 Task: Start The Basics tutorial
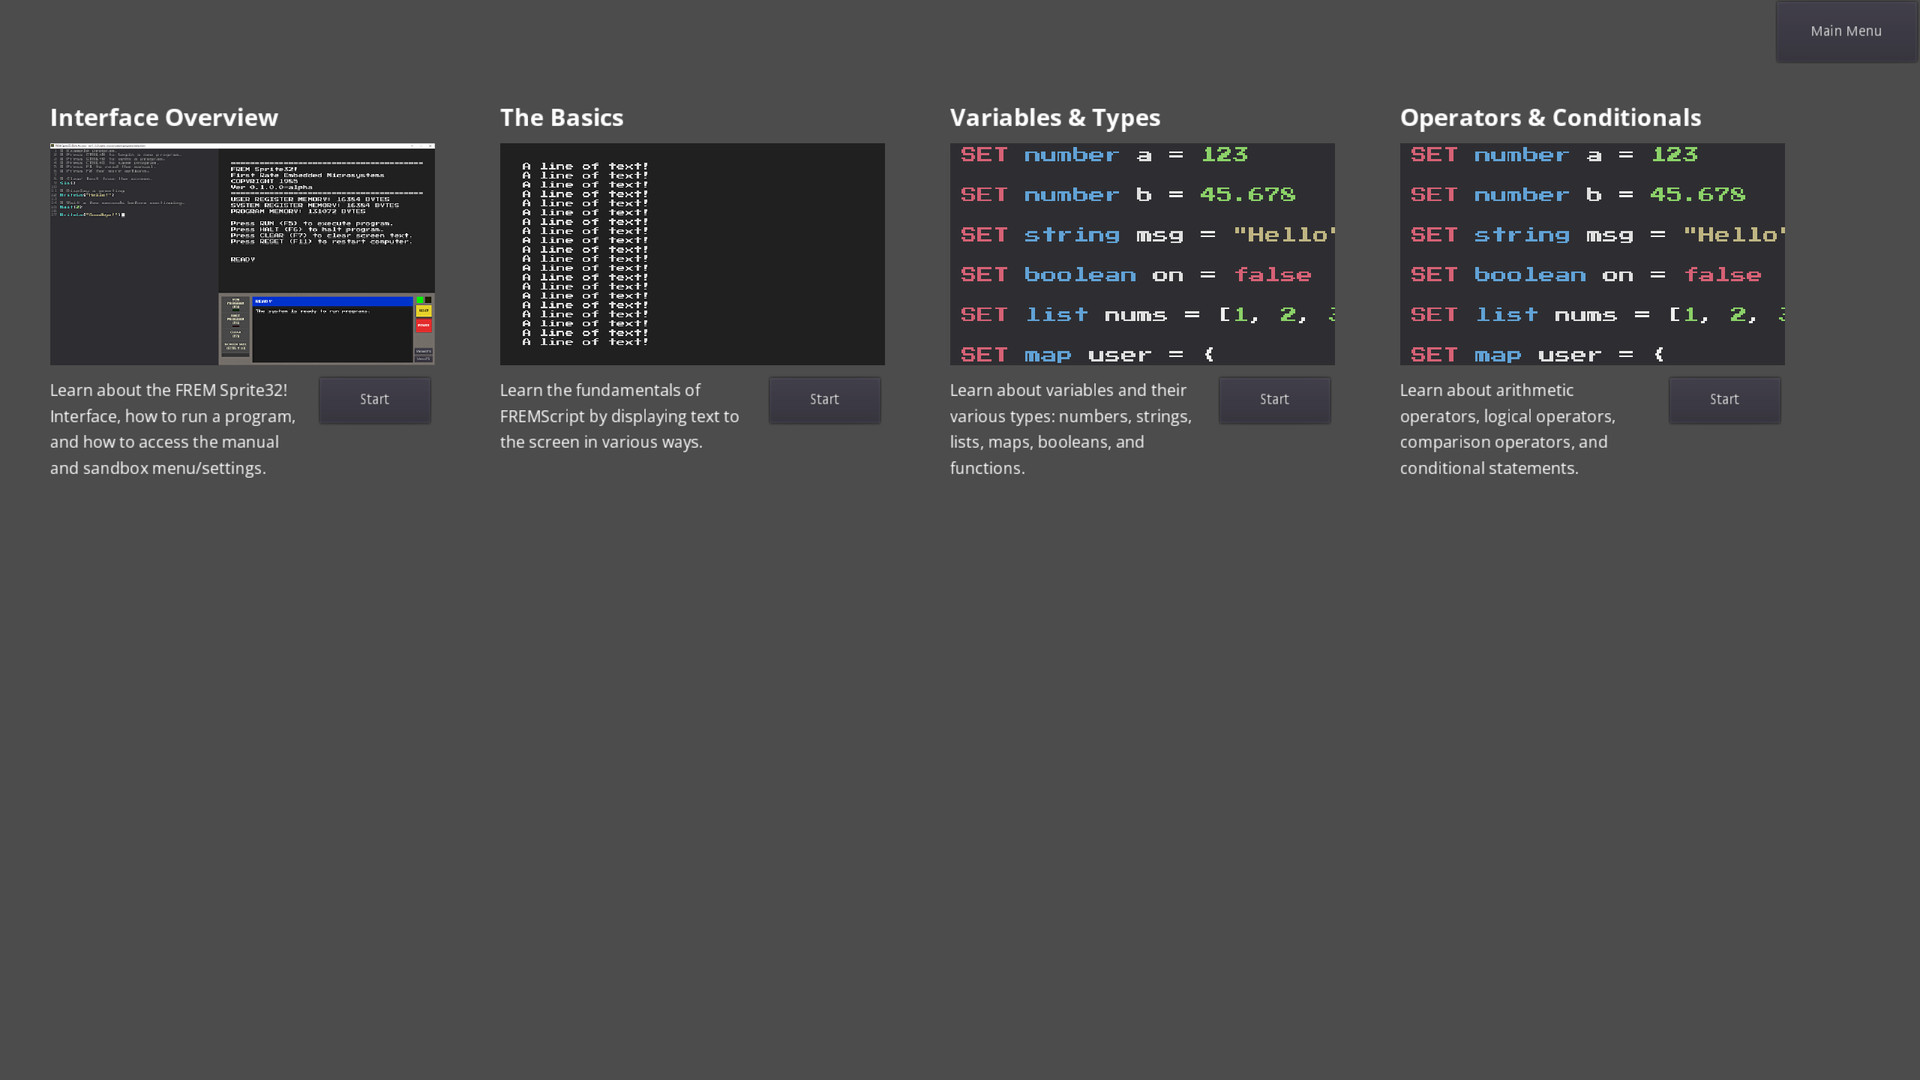pyautogui.click(x=824, y=400)
